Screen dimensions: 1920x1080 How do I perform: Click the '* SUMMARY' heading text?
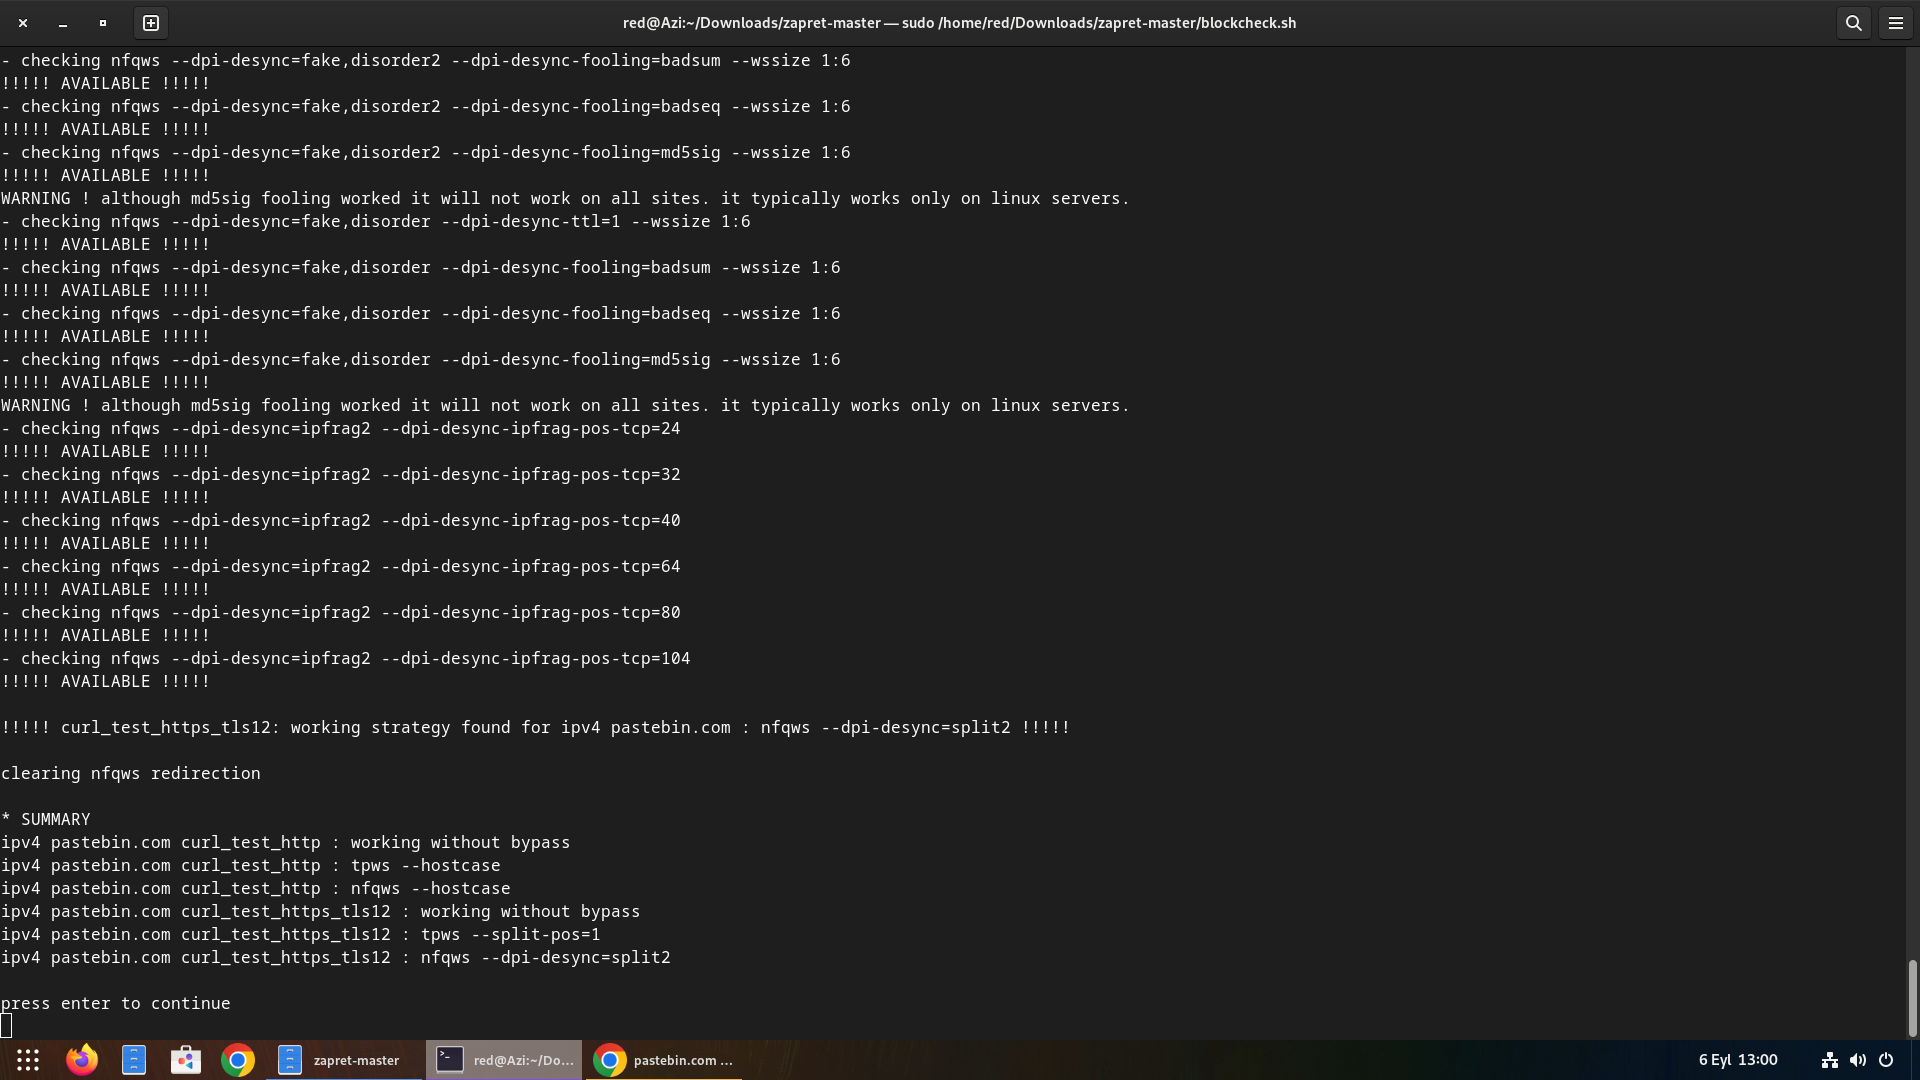tap(46, 819)
